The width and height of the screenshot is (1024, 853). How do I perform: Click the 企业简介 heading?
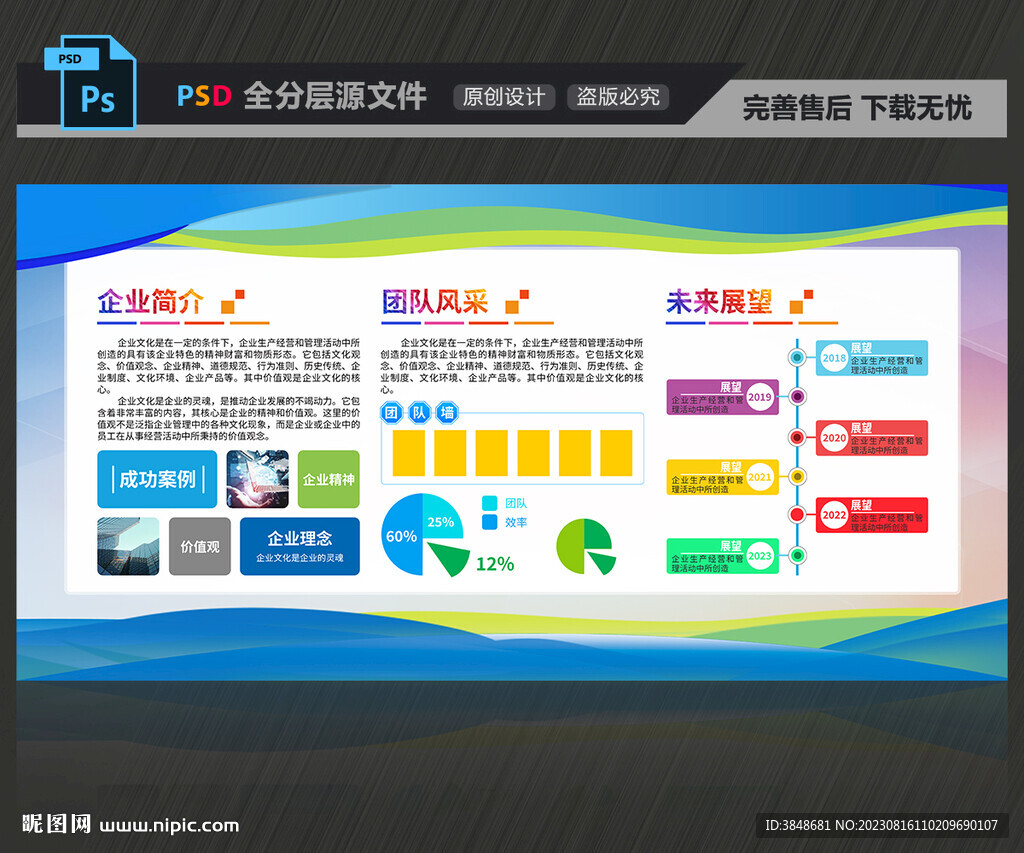(151, 302)
